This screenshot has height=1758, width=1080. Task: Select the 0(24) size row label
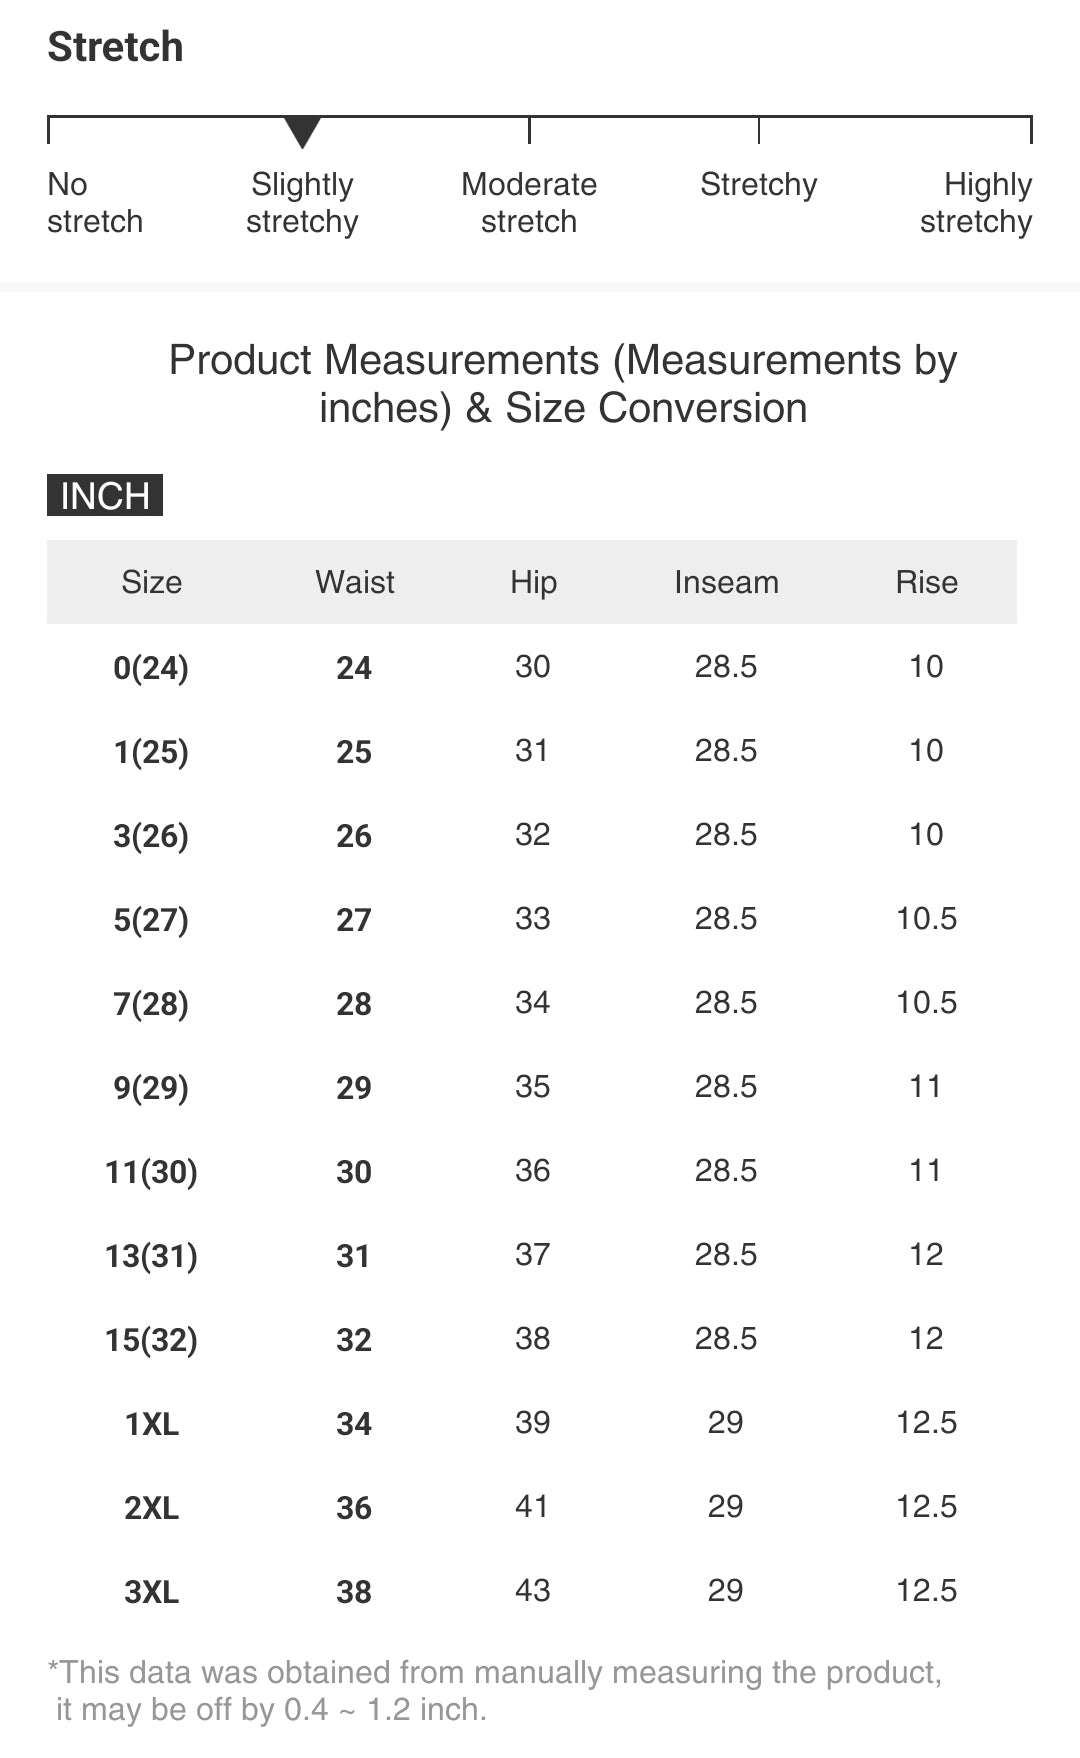(151, 667)
